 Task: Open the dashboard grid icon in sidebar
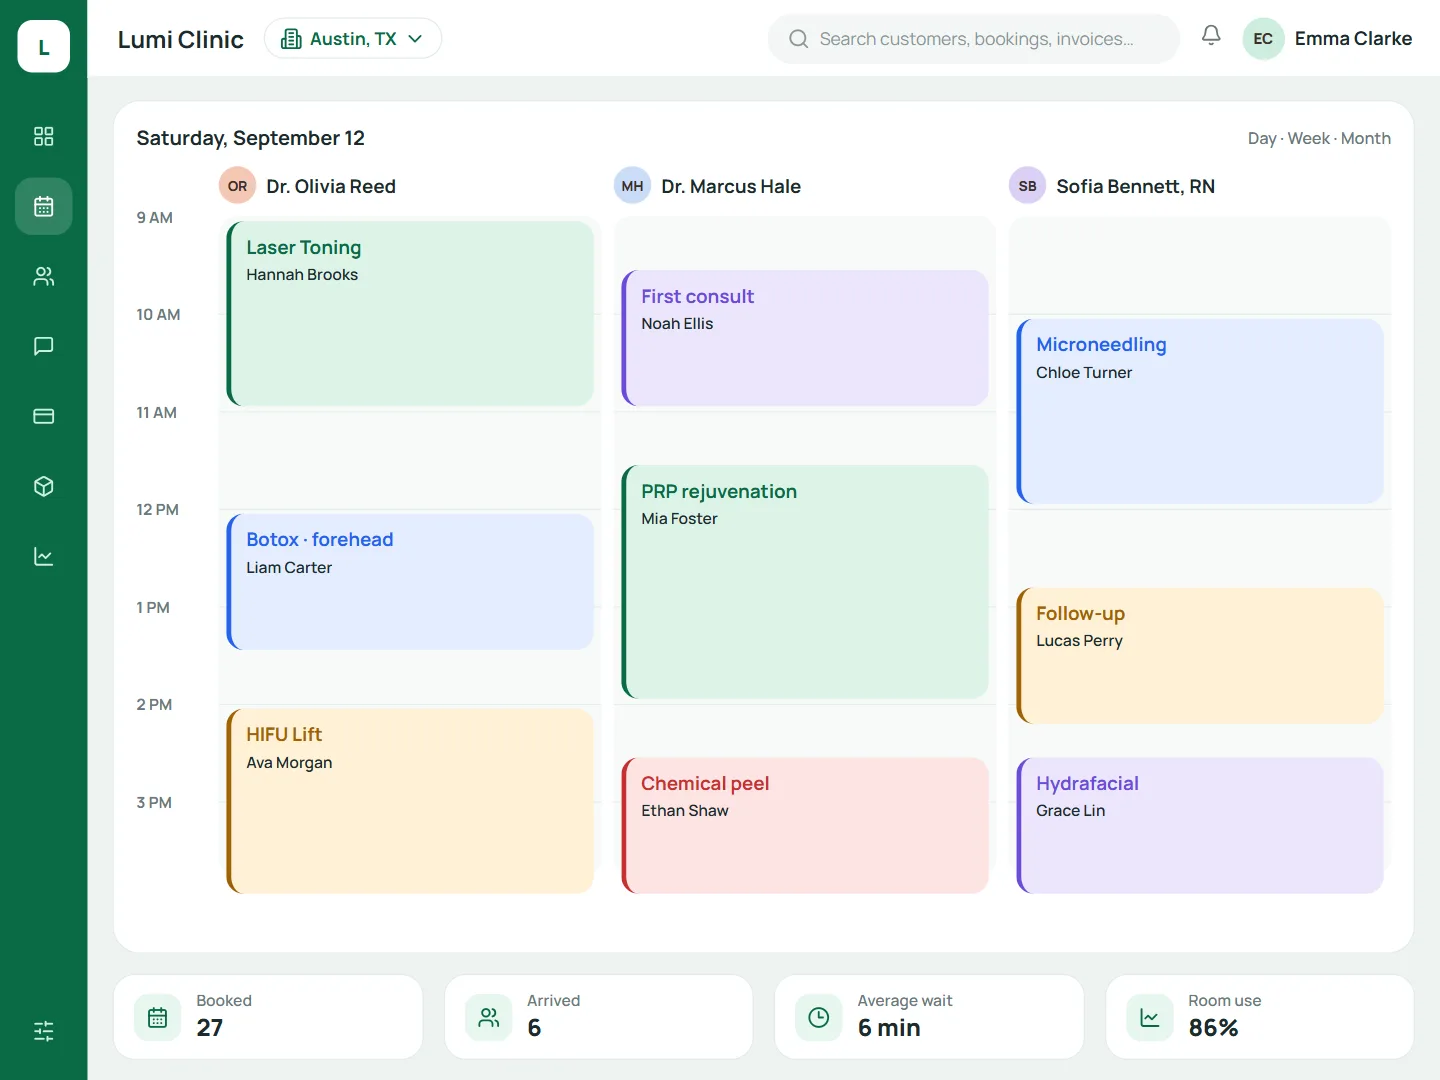[x=43, y=136]
